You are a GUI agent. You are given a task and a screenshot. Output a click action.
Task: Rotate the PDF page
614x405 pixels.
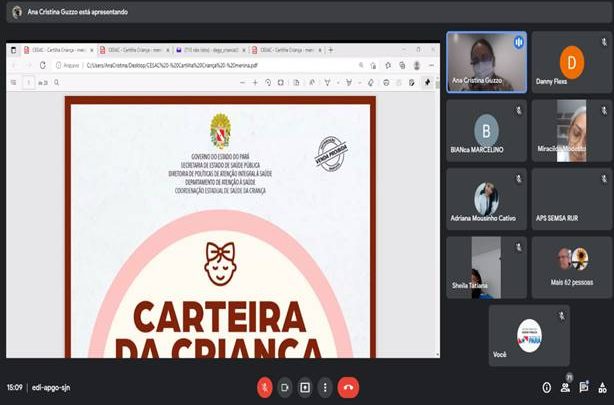pos(268,83)
